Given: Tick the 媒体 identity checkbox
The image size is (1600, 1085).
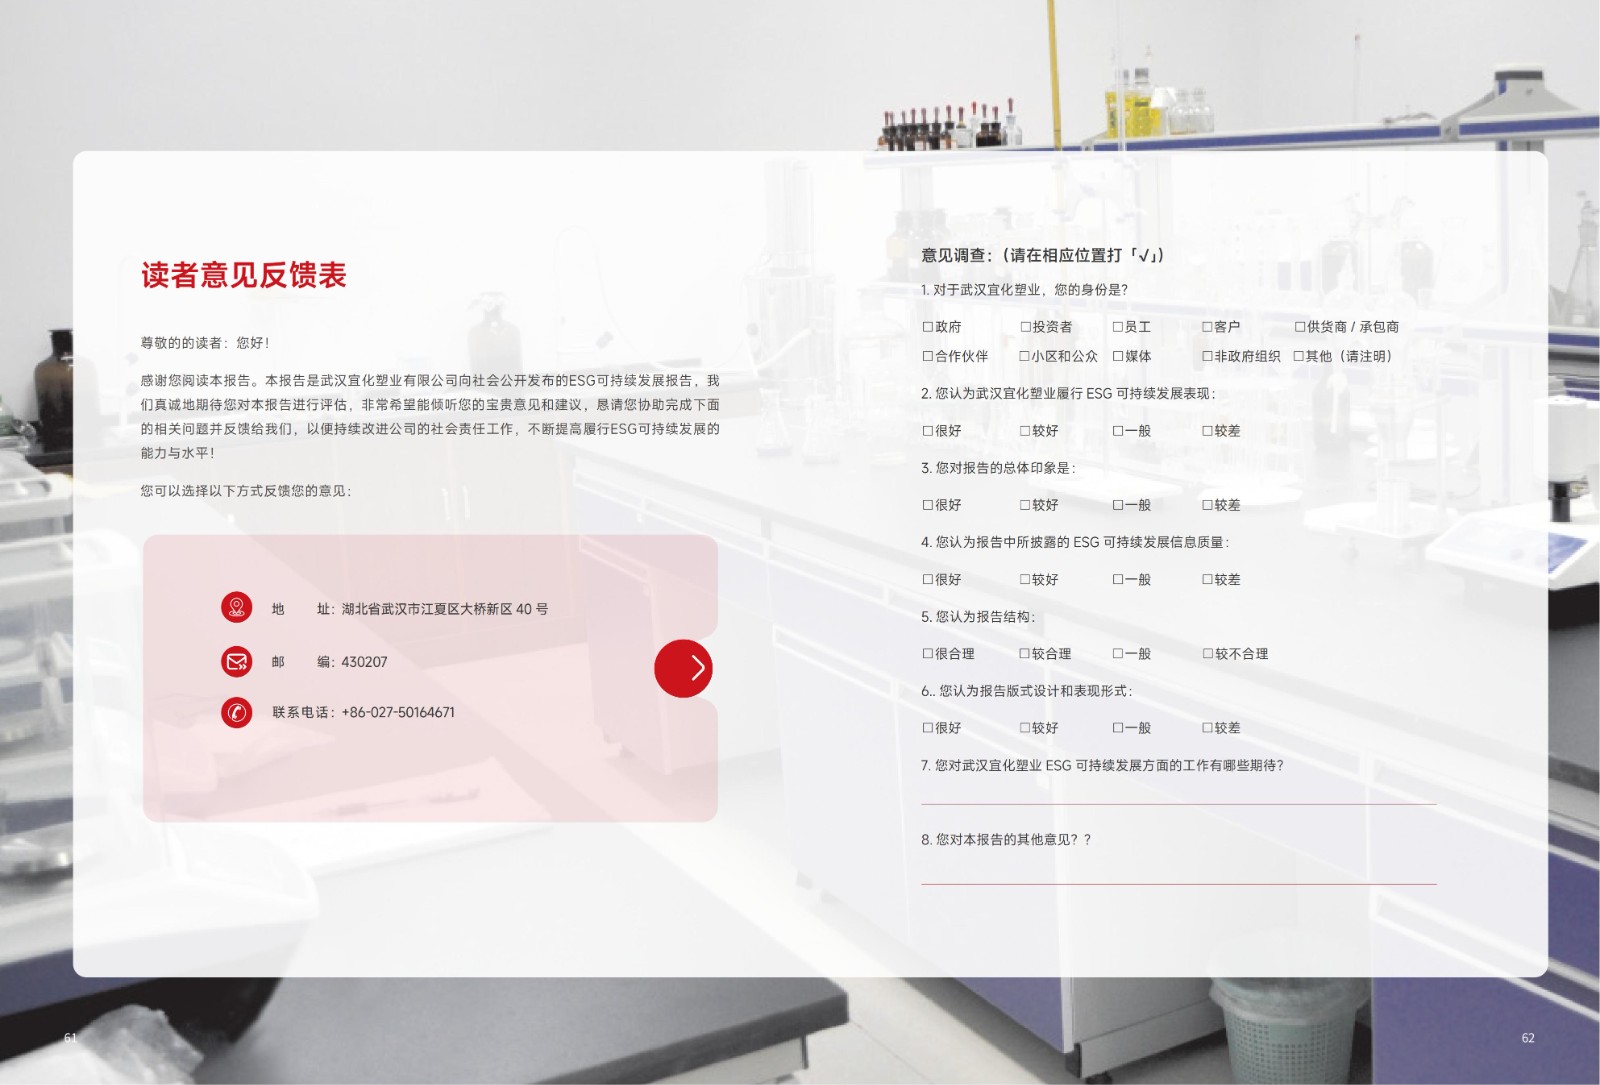Looking at the screenshot, I should tap(1118, 356).
